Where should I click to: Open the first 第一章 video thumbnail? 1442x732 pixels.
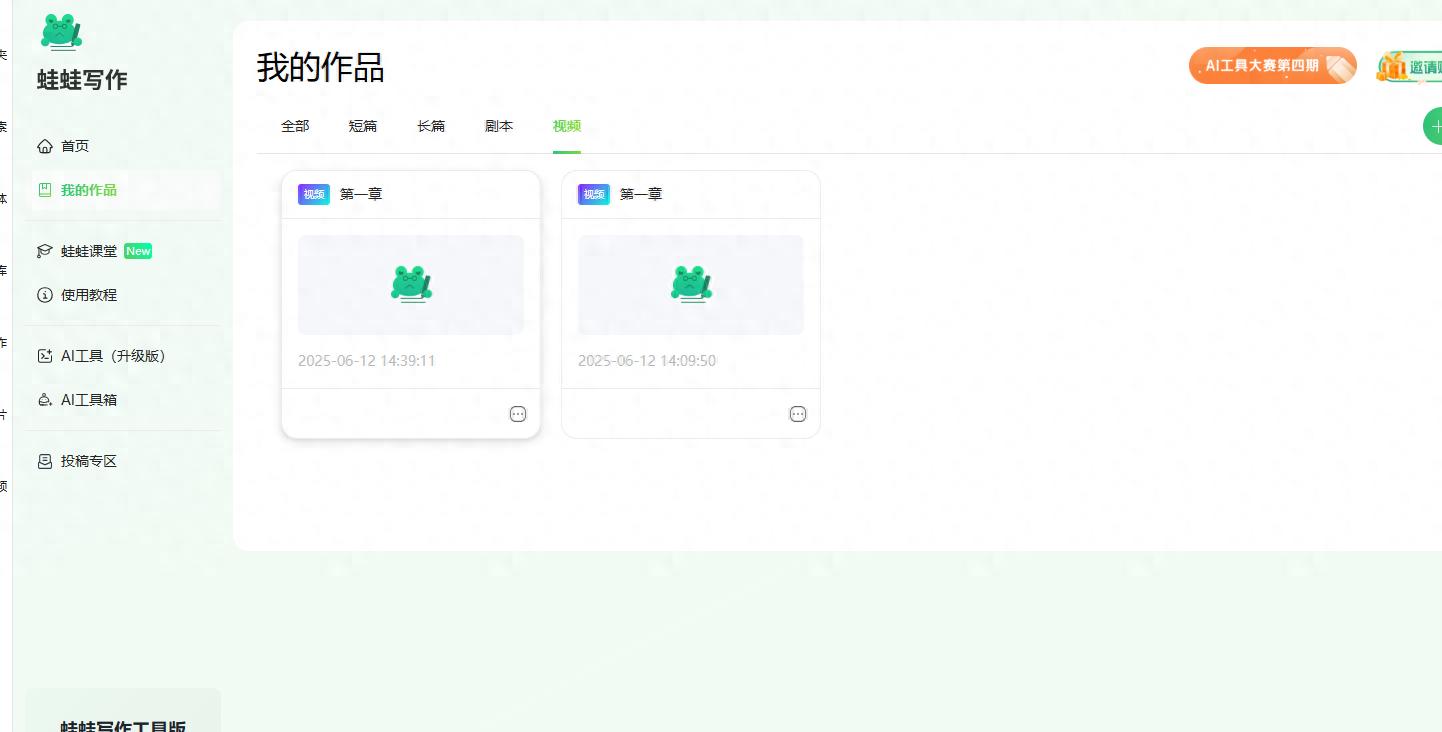(410, 284)
